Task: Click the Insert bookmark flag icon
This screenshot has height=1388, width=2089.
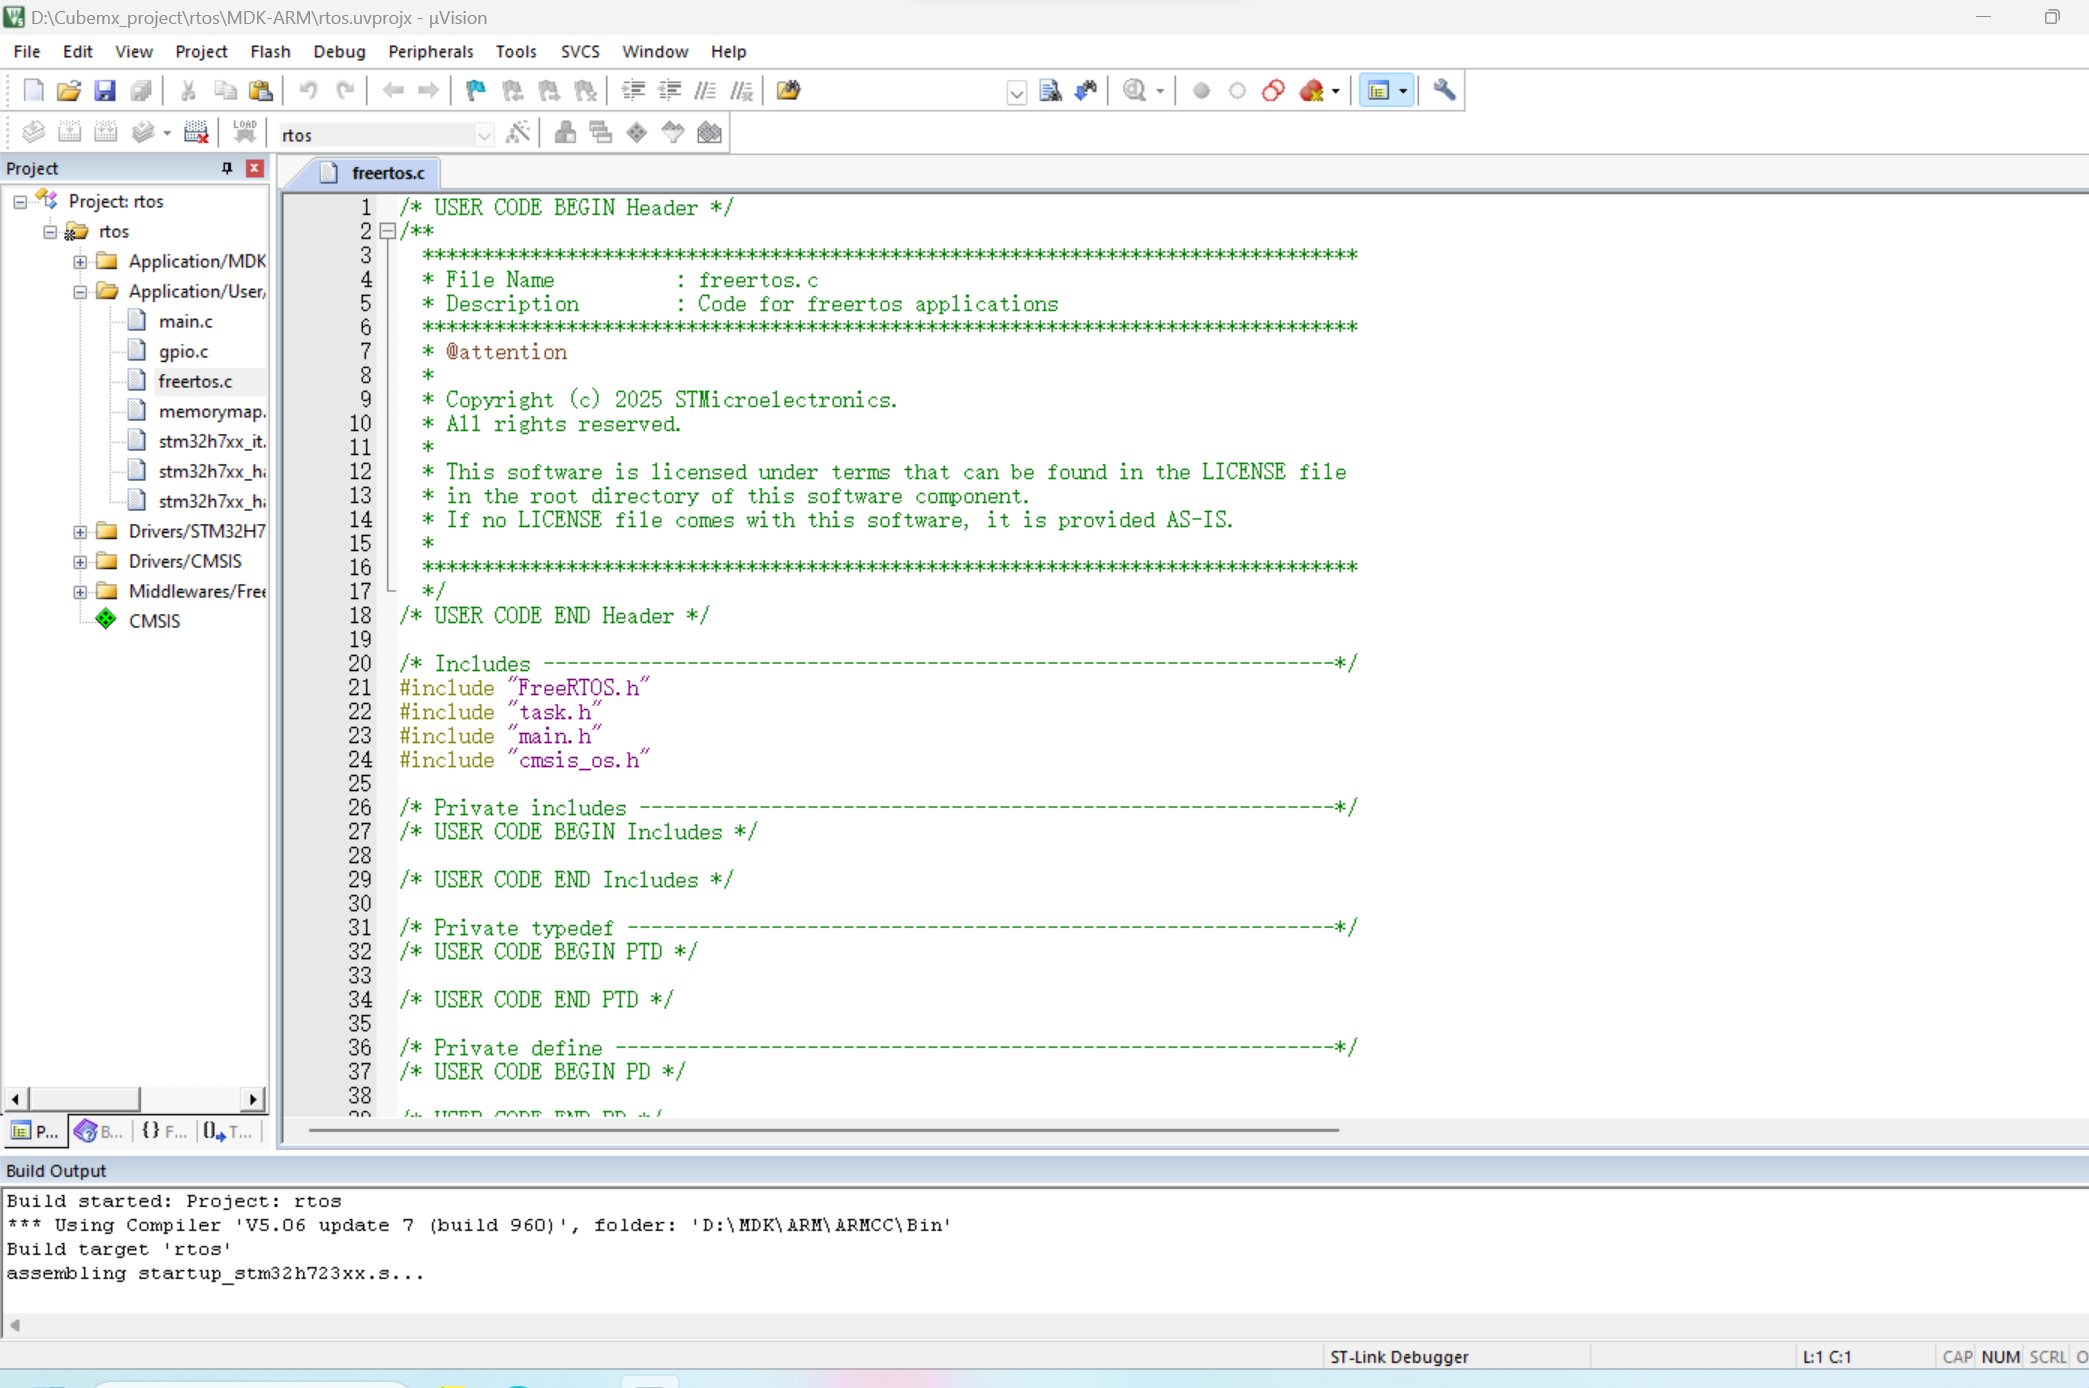Action: point(475,91)
